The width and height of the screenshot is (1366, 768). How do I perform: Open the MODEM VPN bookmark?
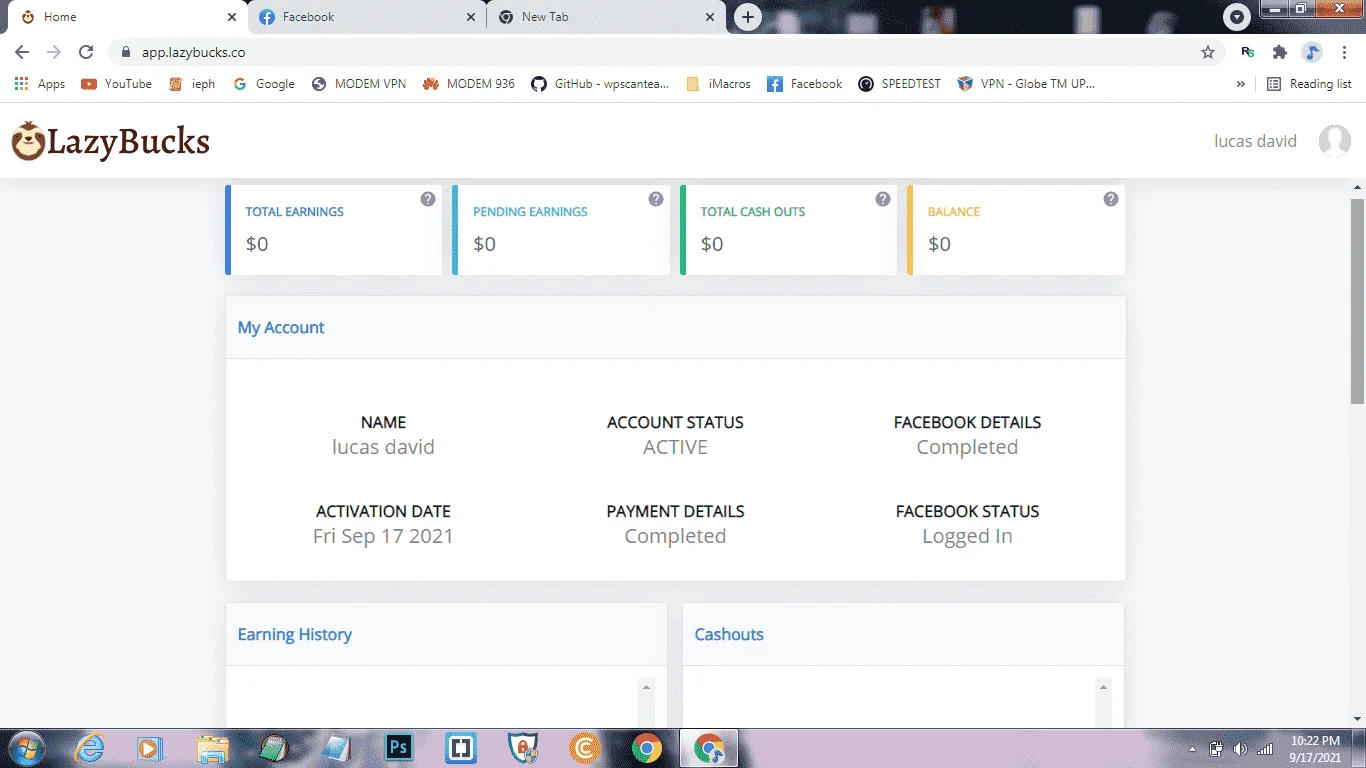pyautogui.click(x=359, y=84)
